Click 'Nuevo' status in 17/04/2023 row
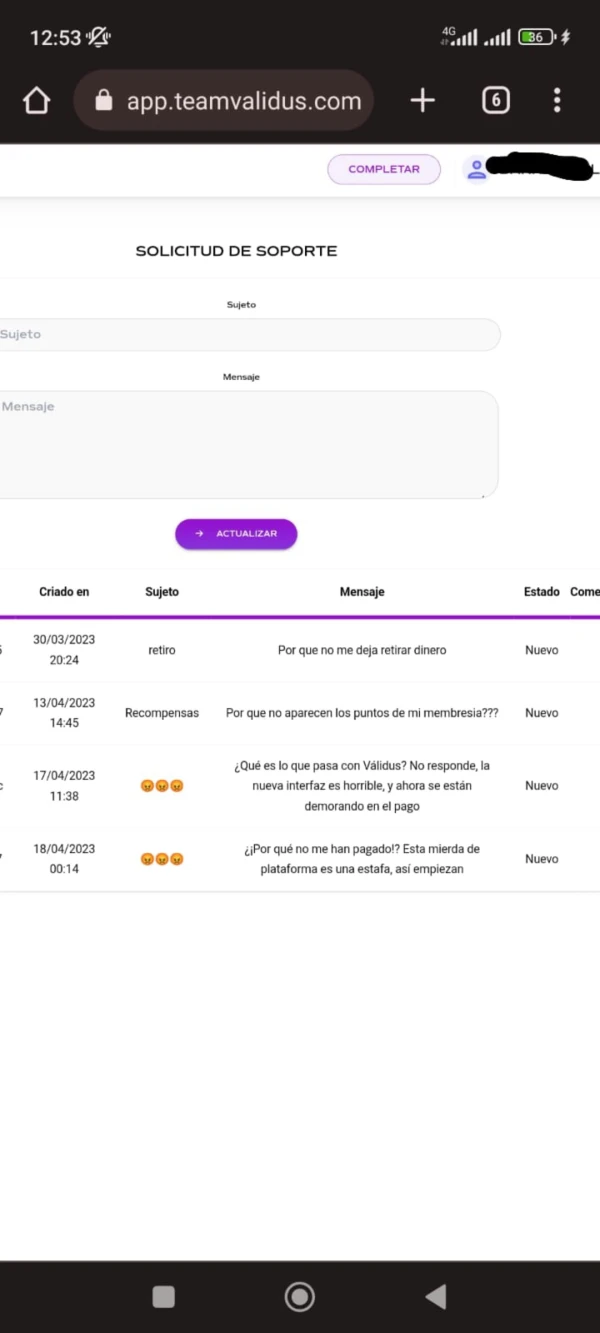Image resolution: width=600 pixels, height=1333 pixels. point(542,786)
